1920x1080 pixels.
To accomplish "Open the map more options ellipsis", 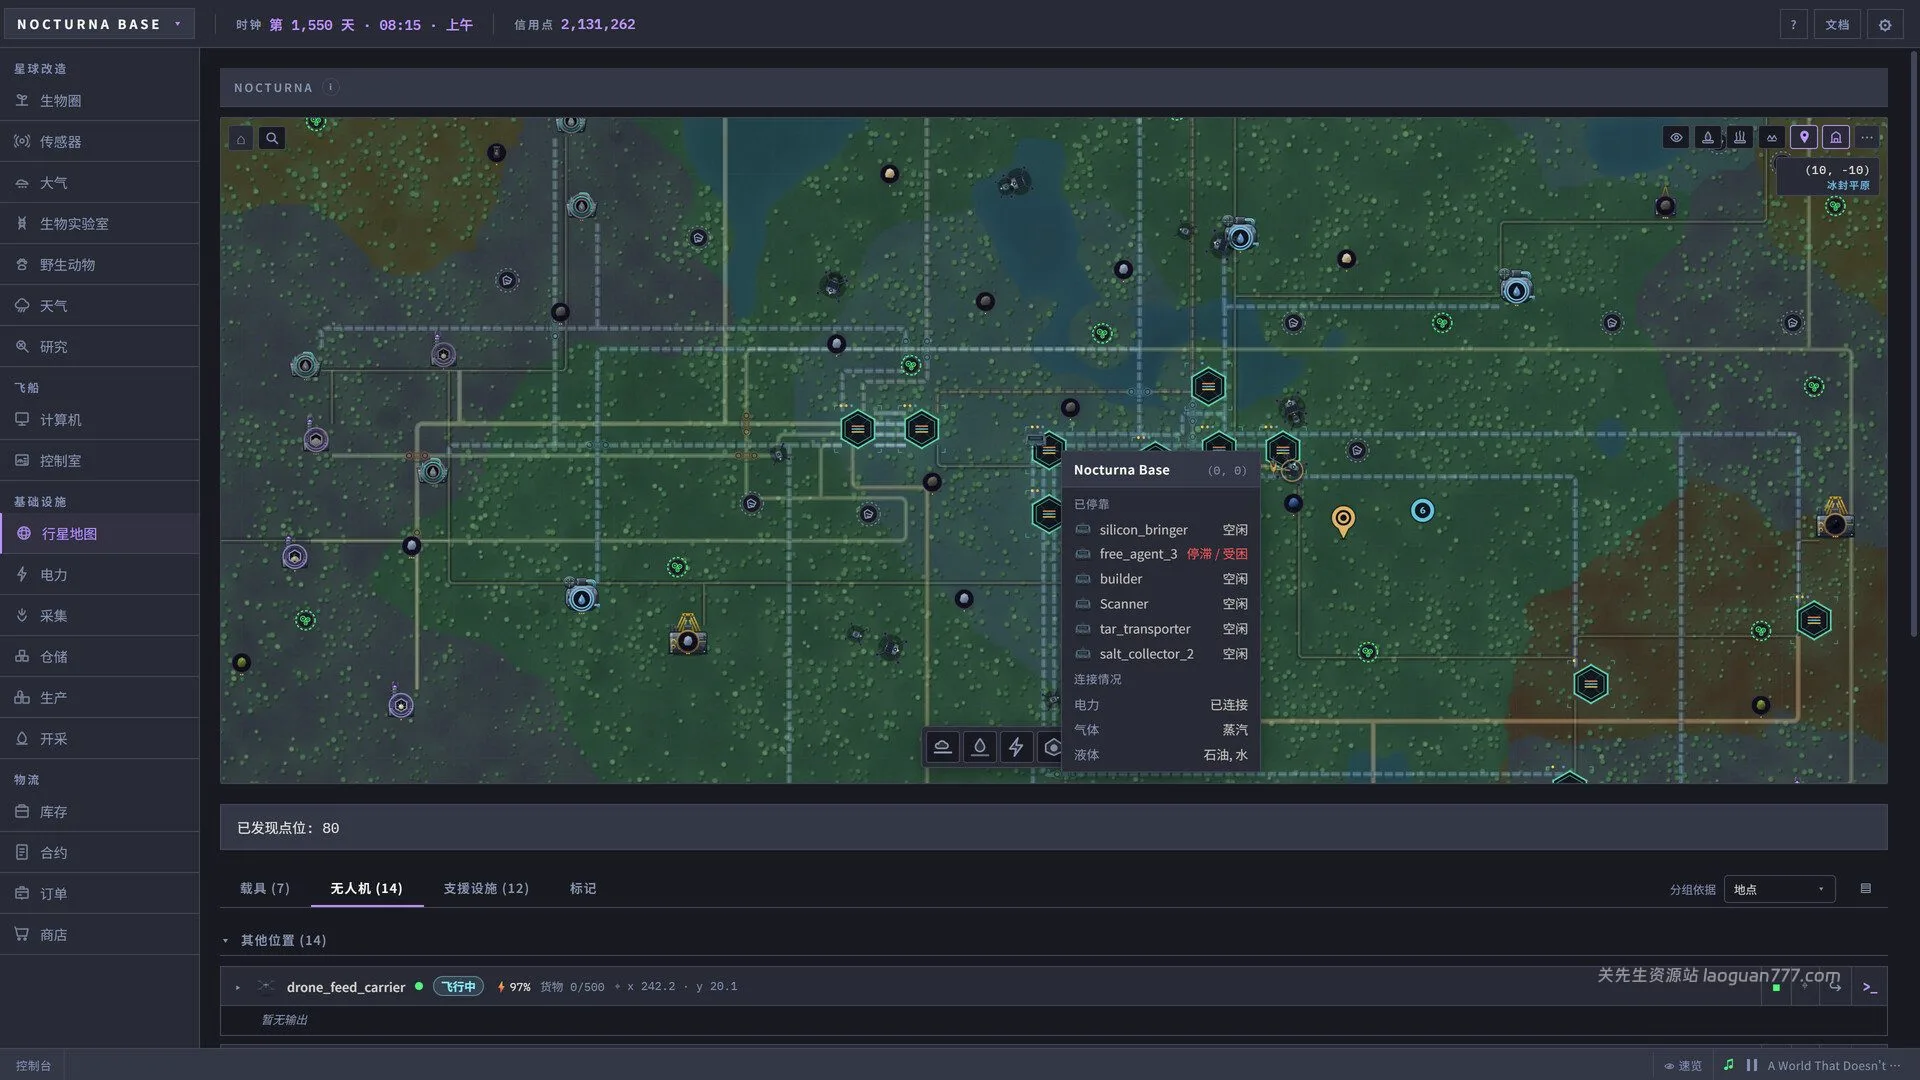I will tap(1867, 138).
